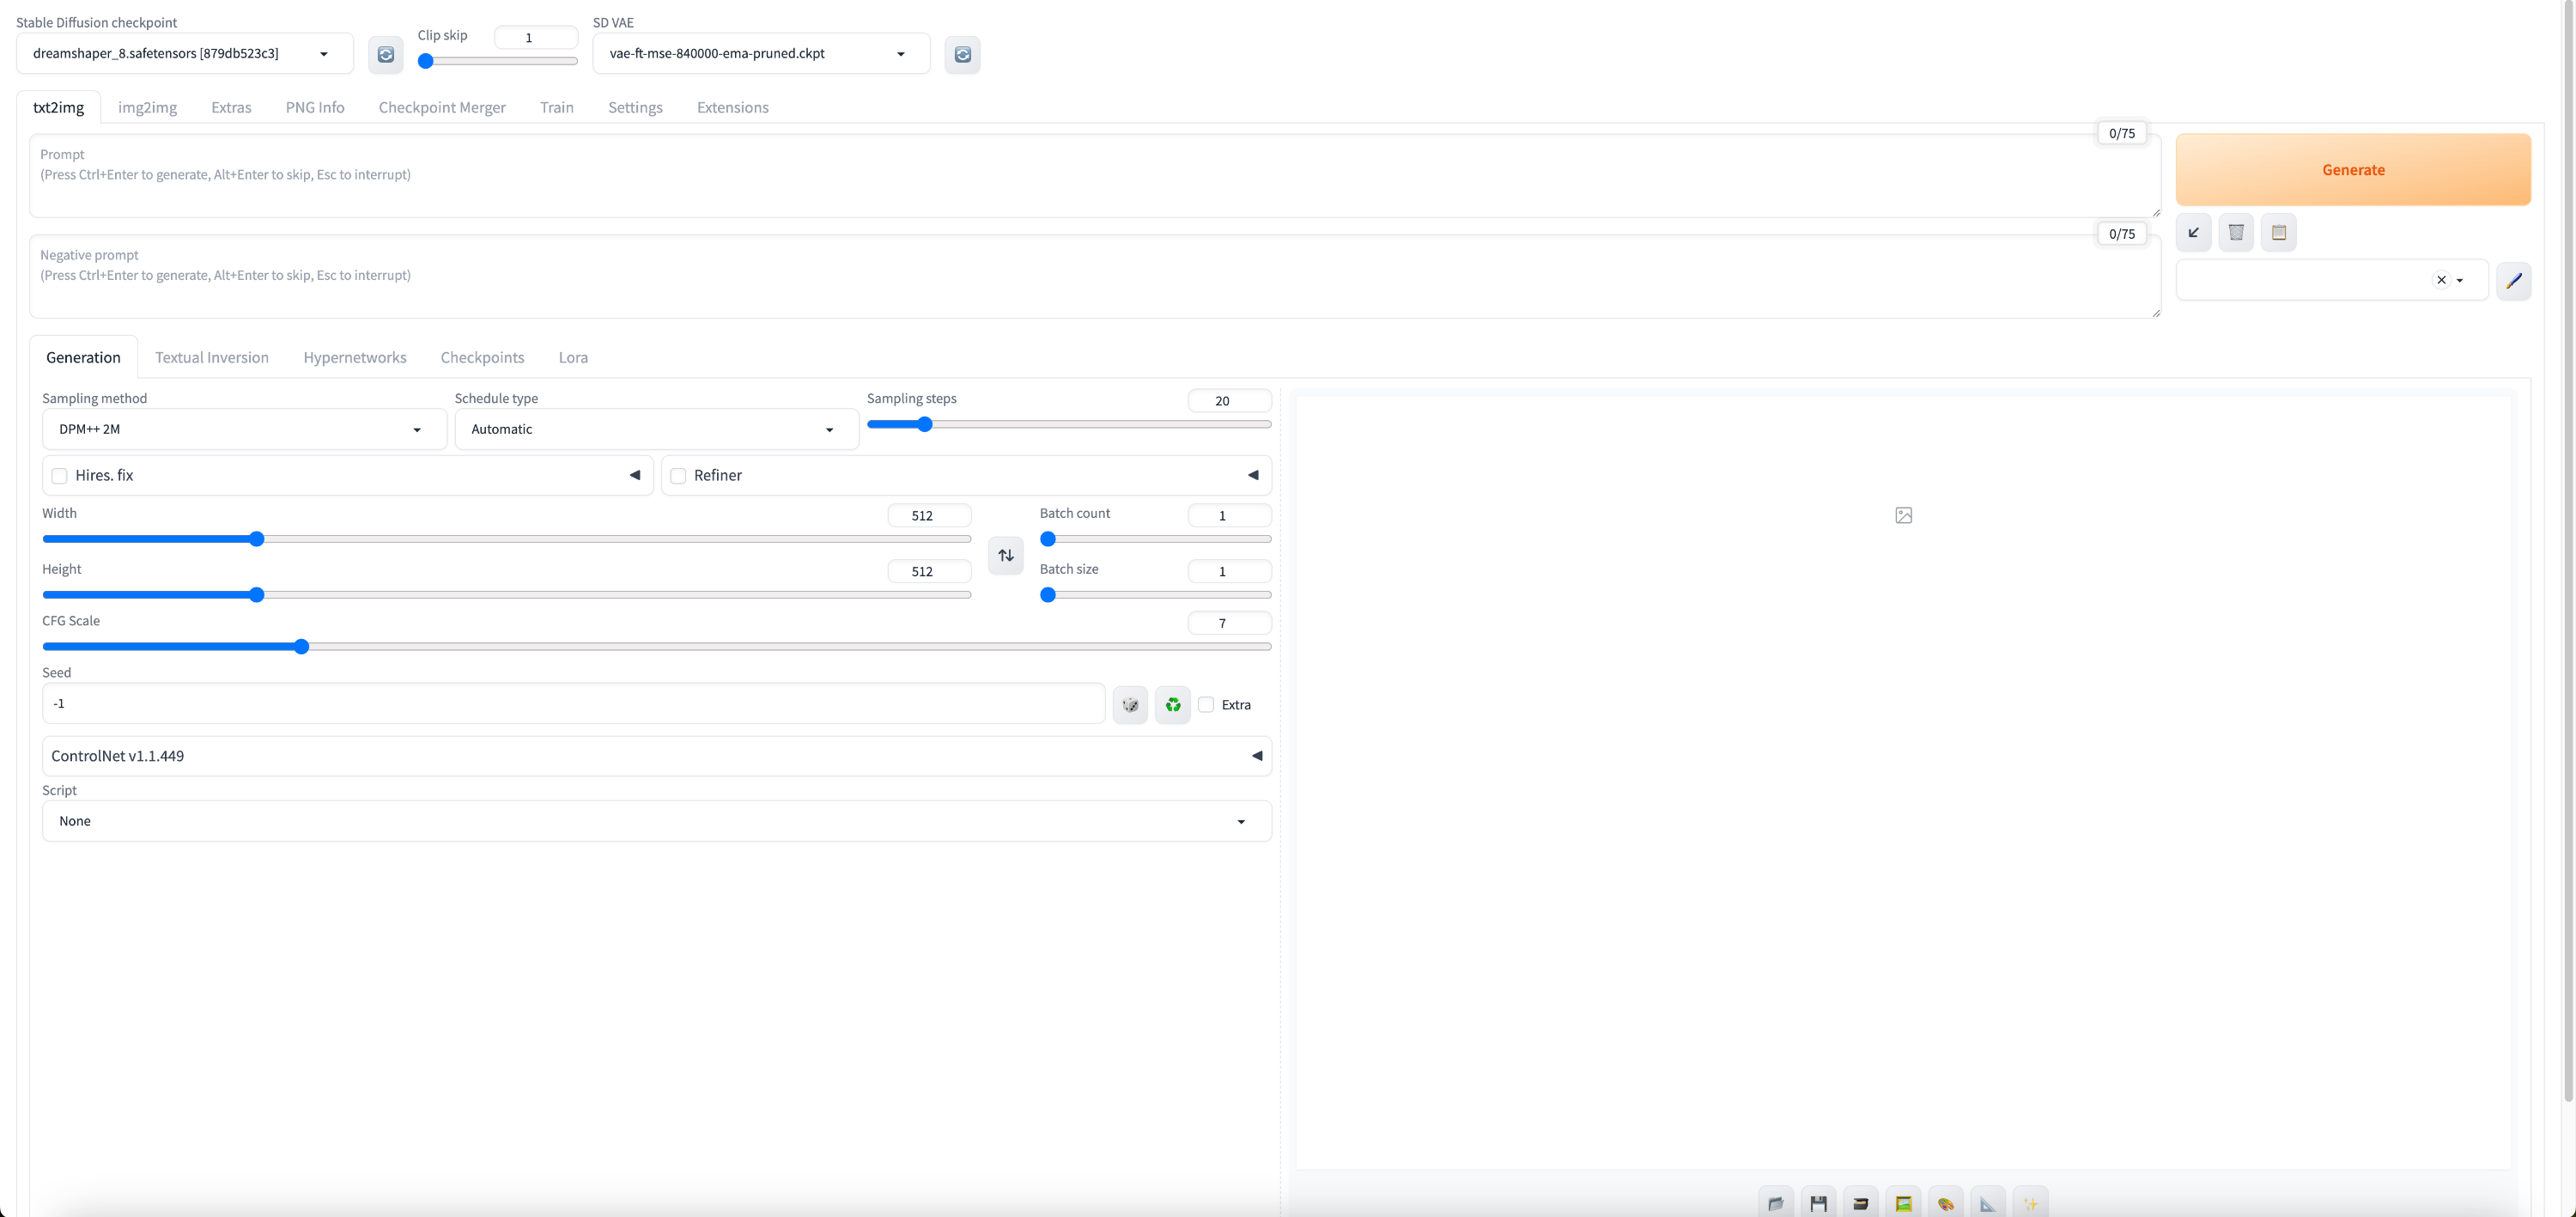Enable the Refiner checkbox
Viewport: 2576px width, 1217px height.
(x=678, y=476)
